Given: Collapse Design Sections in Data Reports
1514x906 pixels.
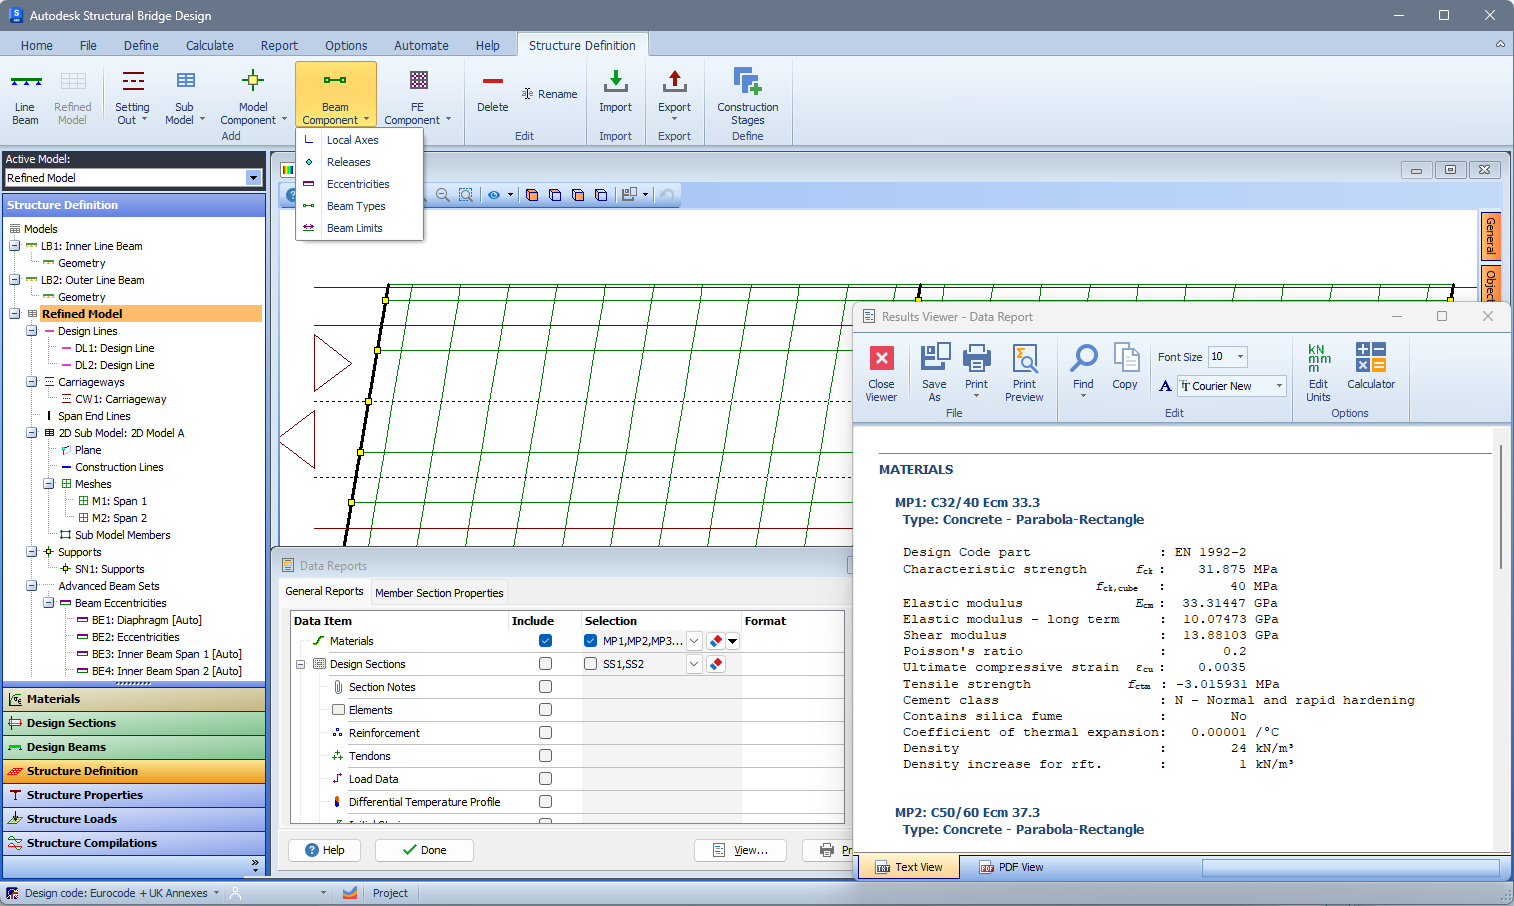Looking at the screenshot, I should [x=300, y=664].
